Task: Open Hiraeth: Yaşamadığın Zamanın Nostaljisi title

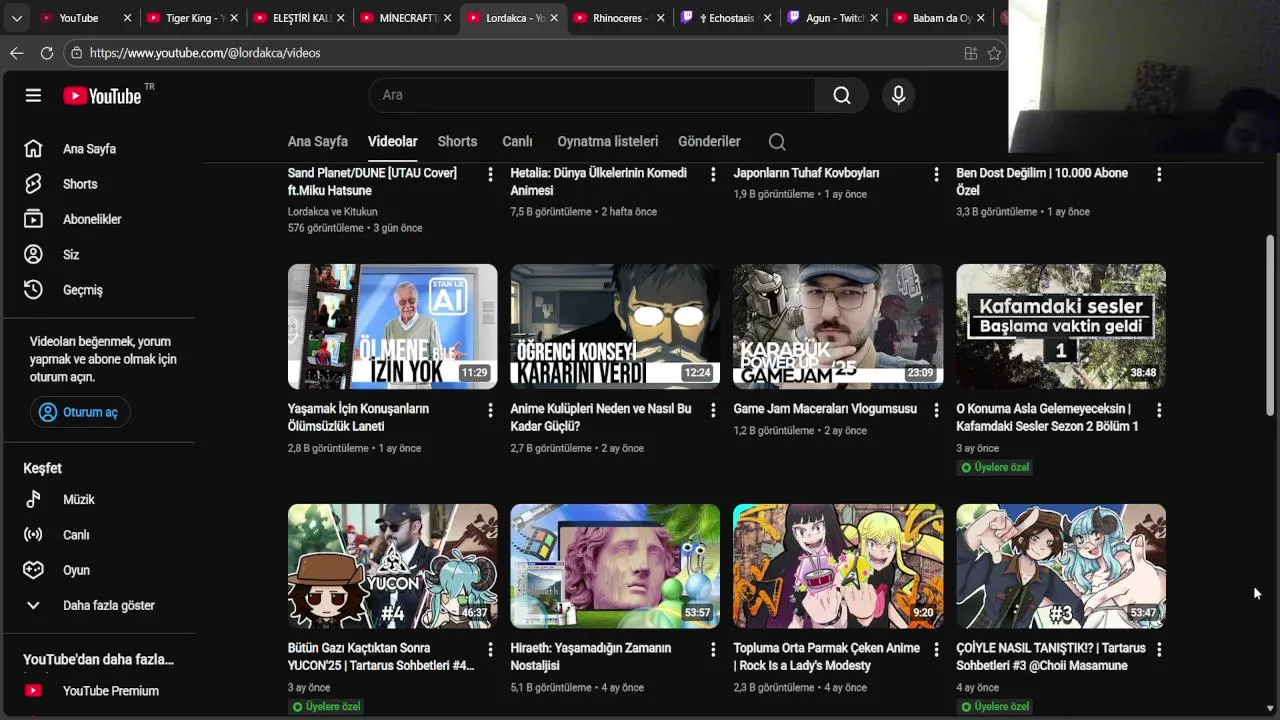Action: click(x=591, y=657)
